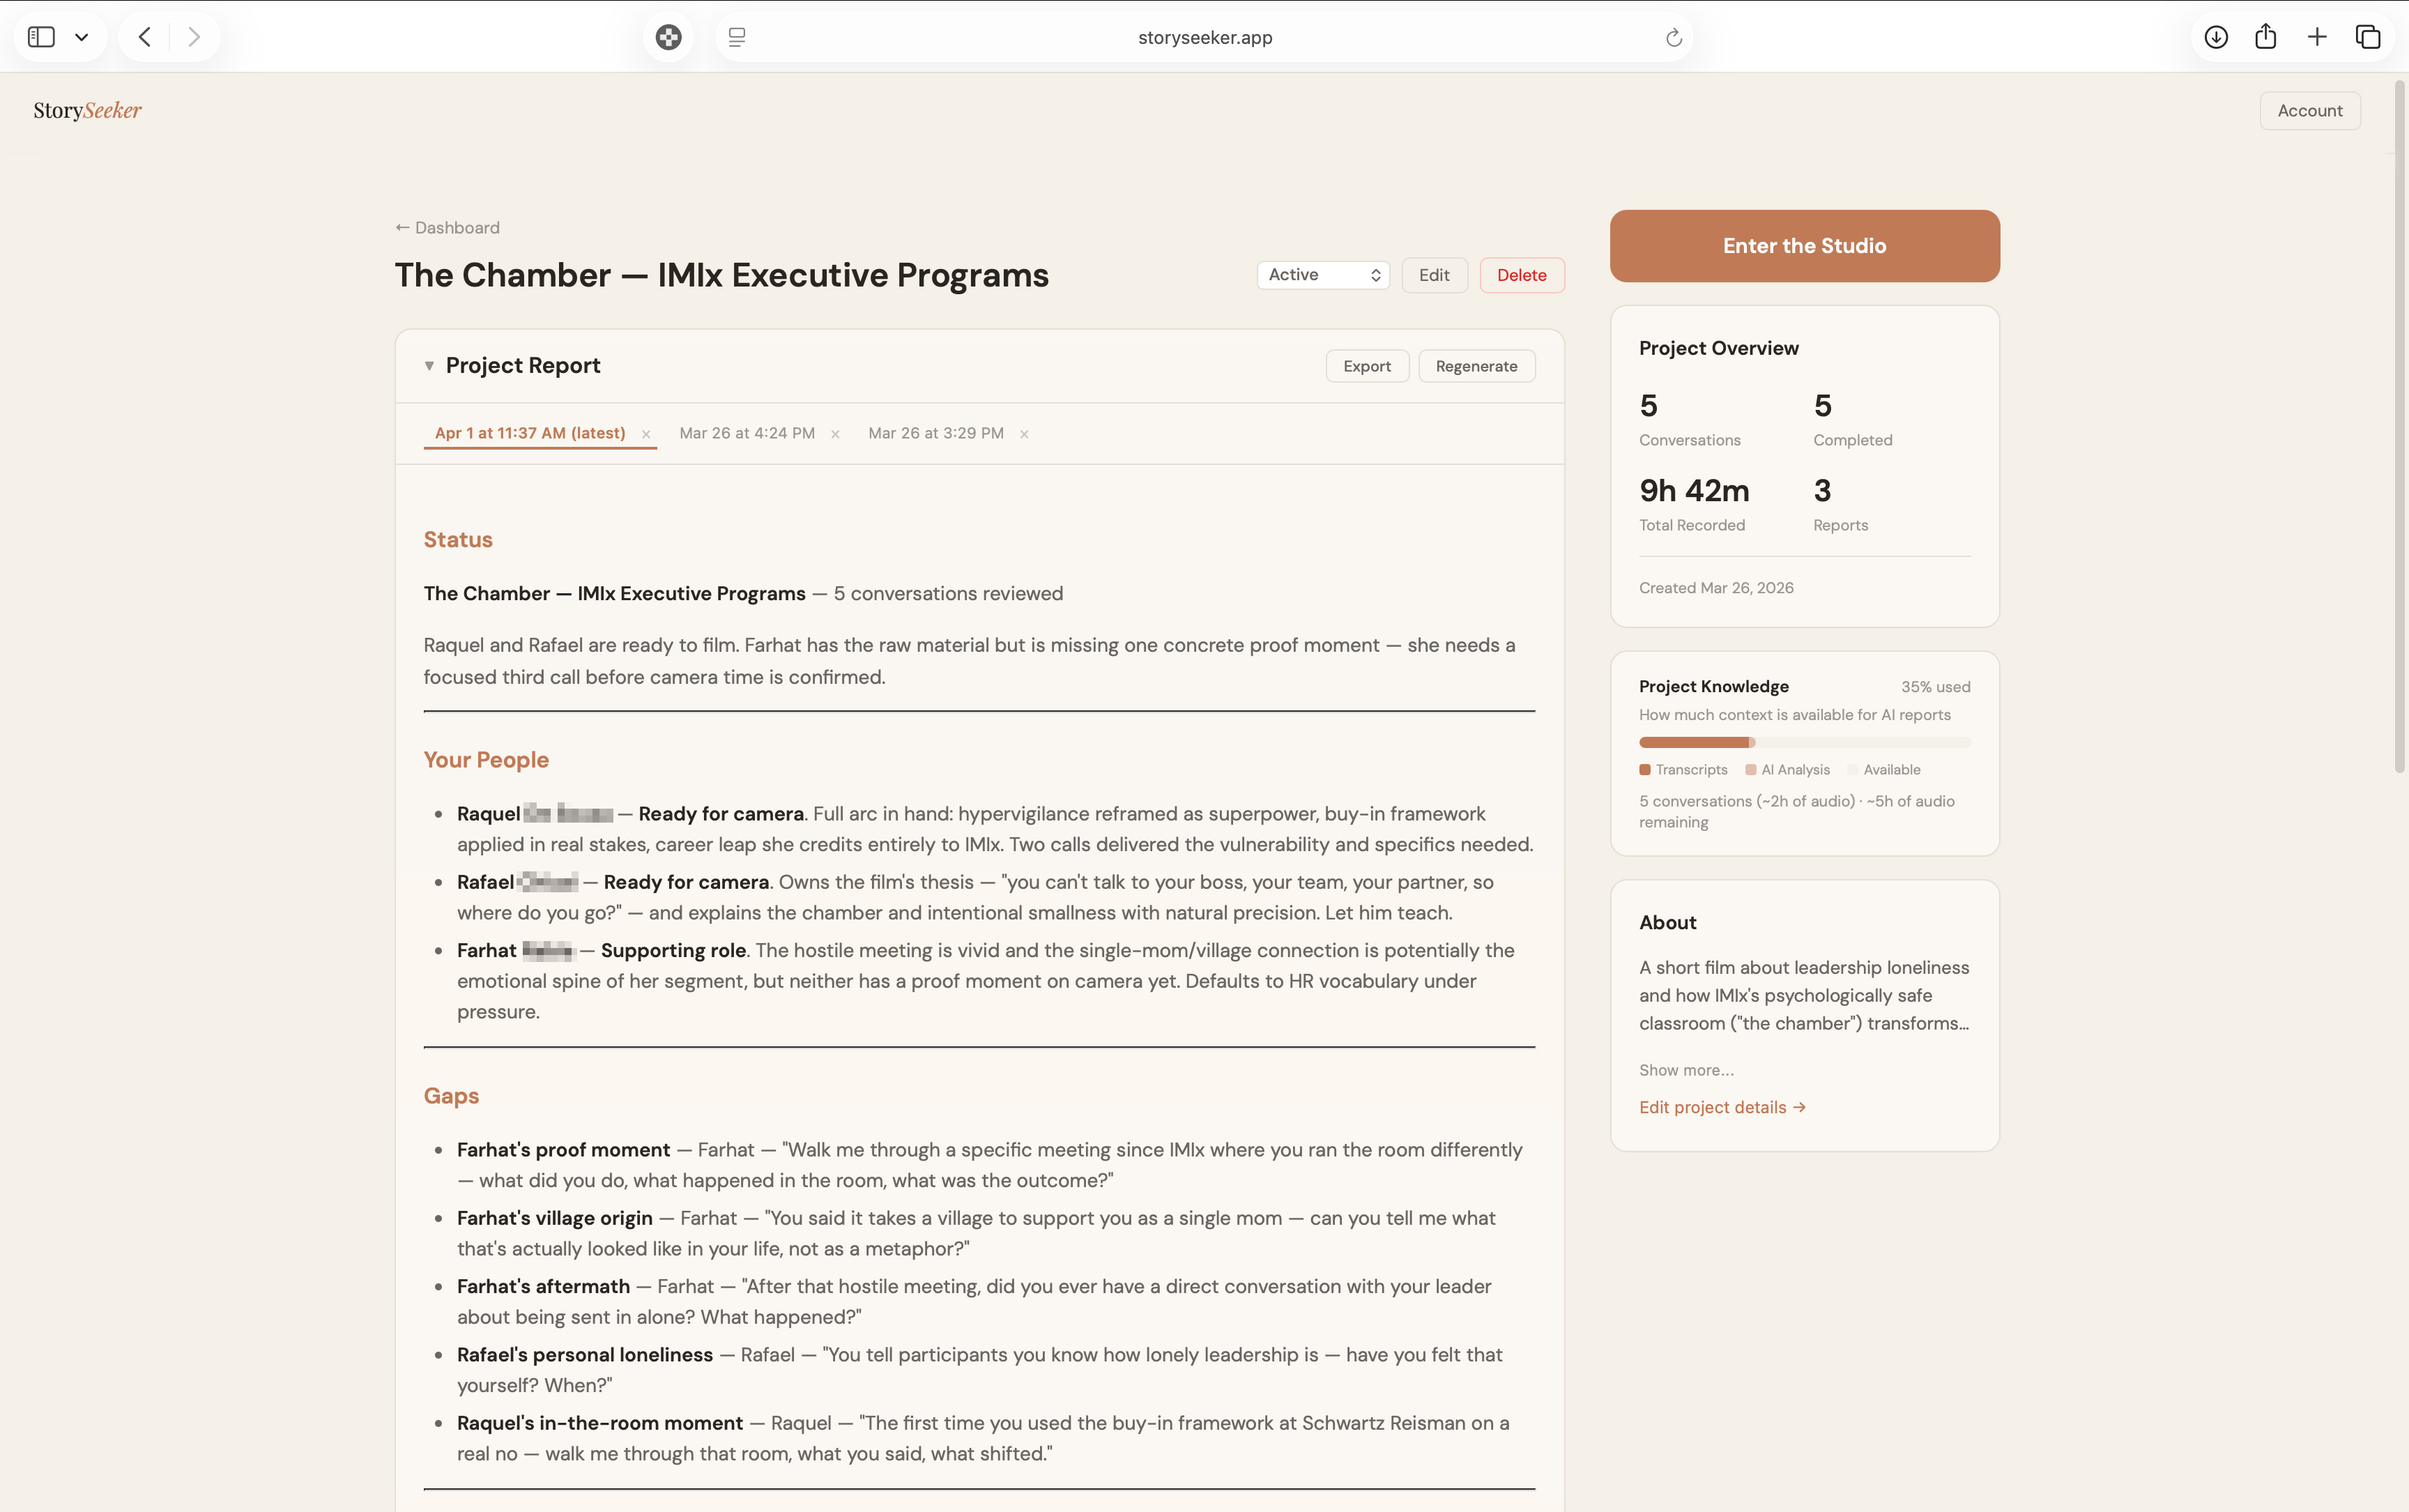
Task: Toggle the Safari sidebar panel
Action: point(41,36)
